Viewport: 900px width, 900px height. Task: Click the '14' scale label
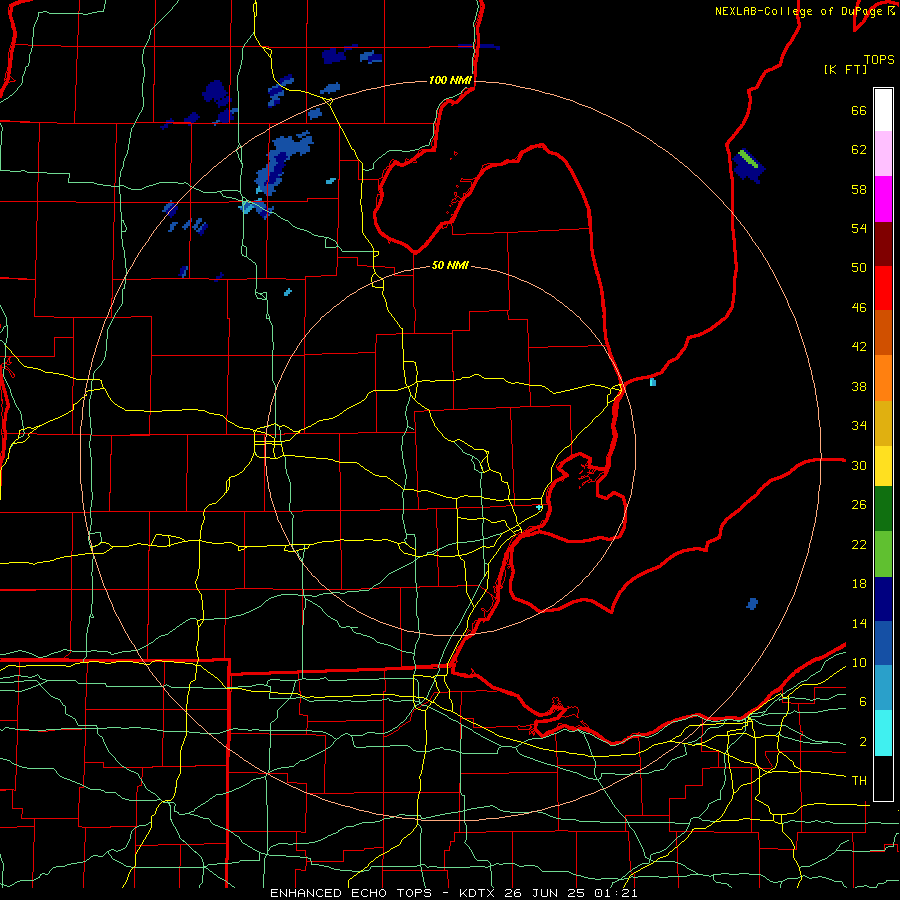pos(859,623)
